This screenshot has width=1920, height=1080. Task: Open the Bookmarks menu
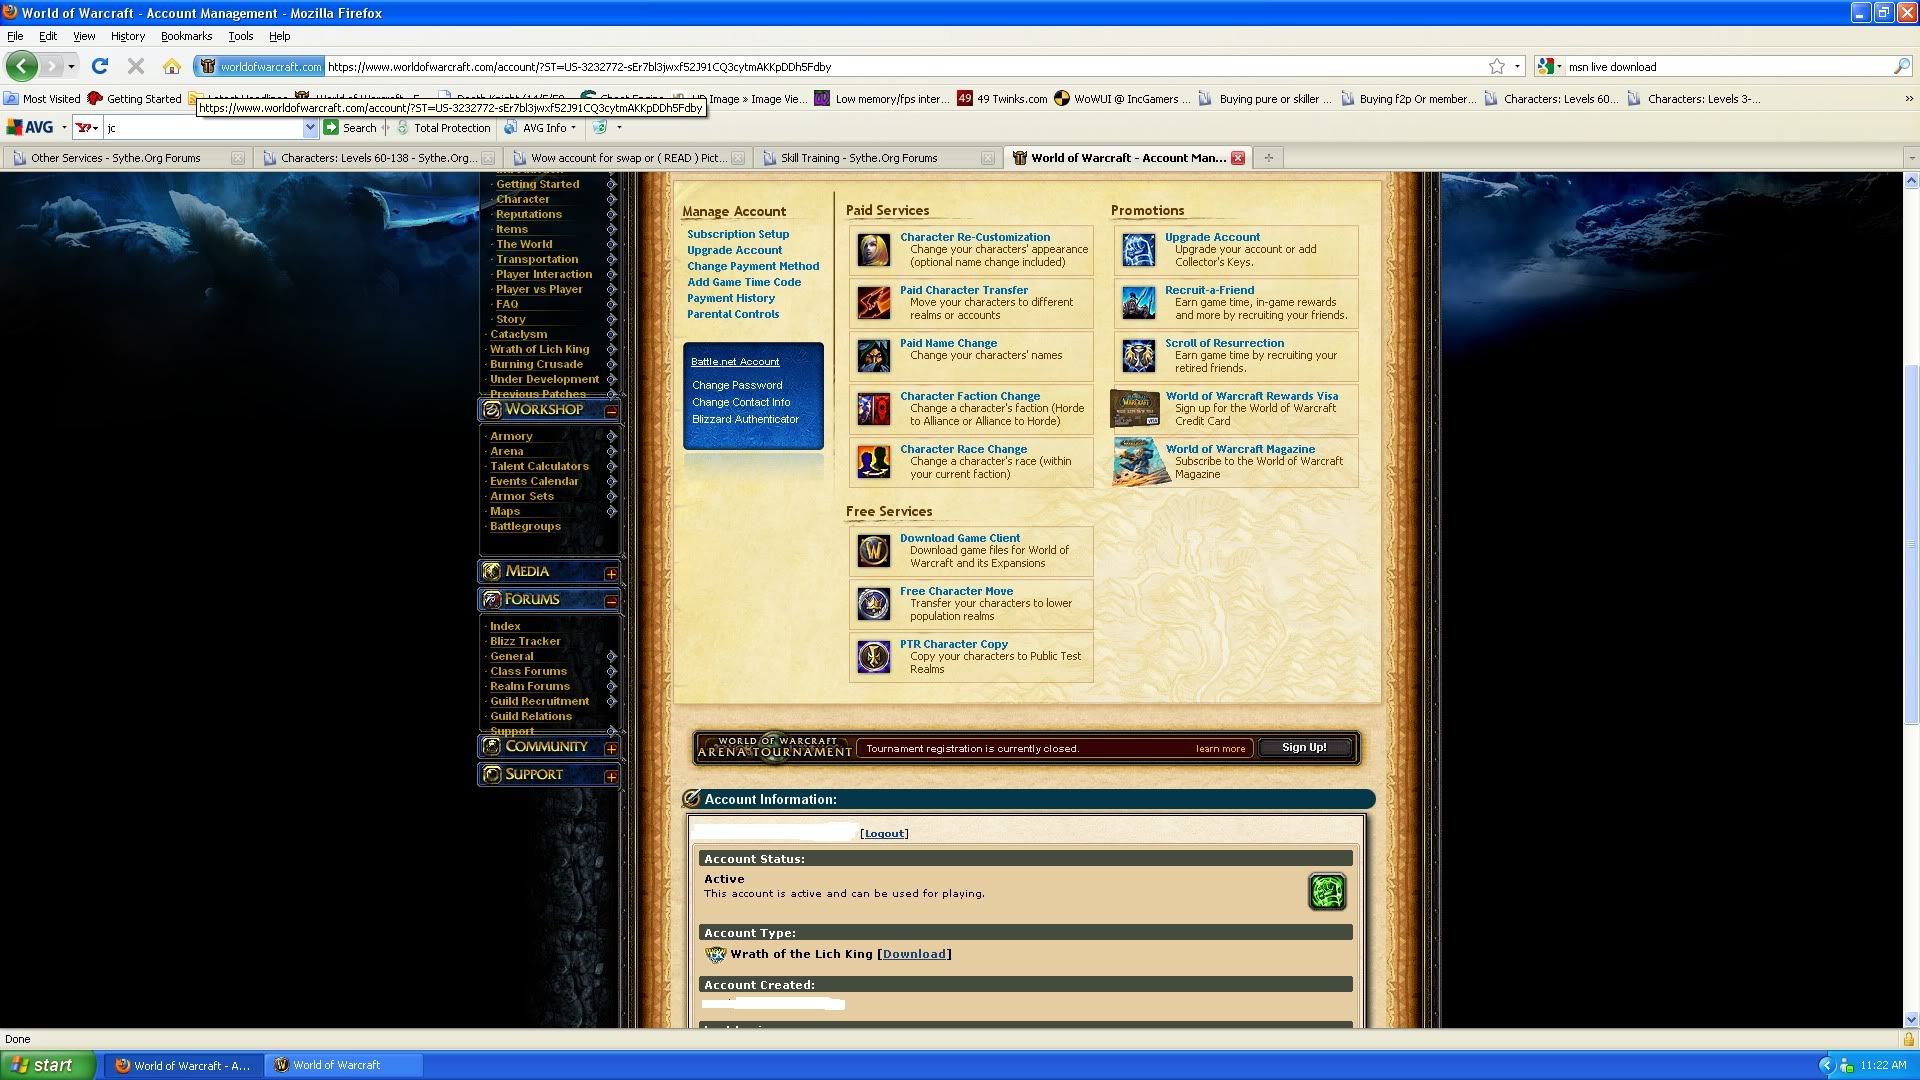(x=186, y=36)
